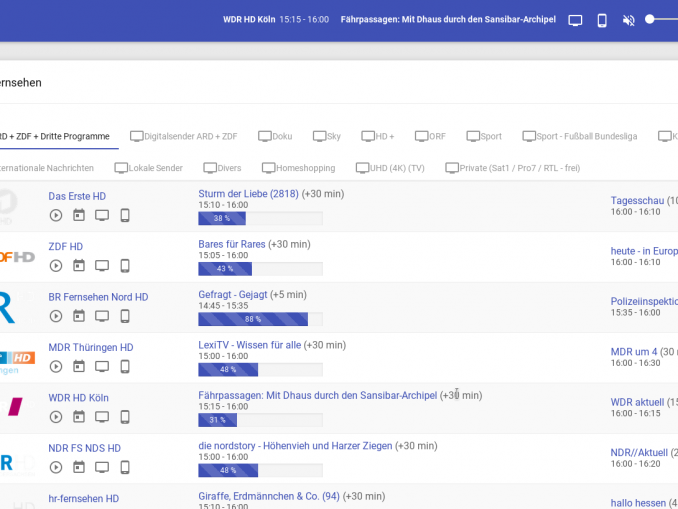Switch to the HD + tab
This screenshot has height=509, width=678.
click(377, 136)
